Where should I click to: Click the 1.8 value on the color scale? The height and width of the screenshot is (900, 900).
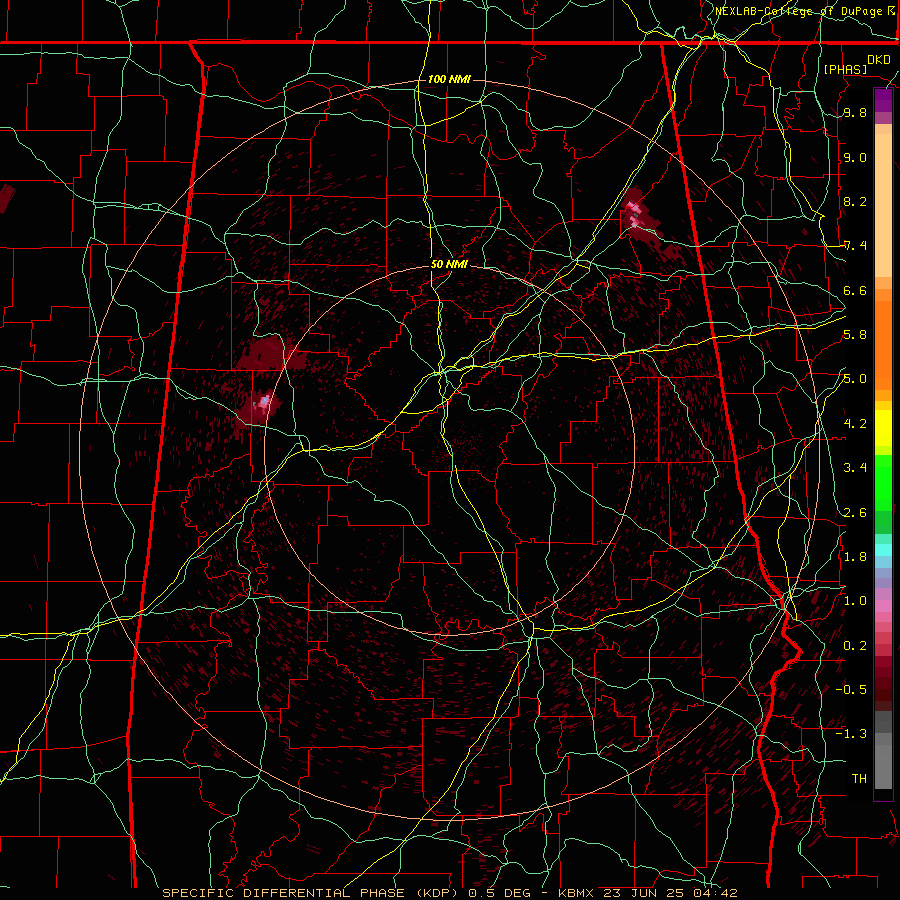click(x=855, y=557)
